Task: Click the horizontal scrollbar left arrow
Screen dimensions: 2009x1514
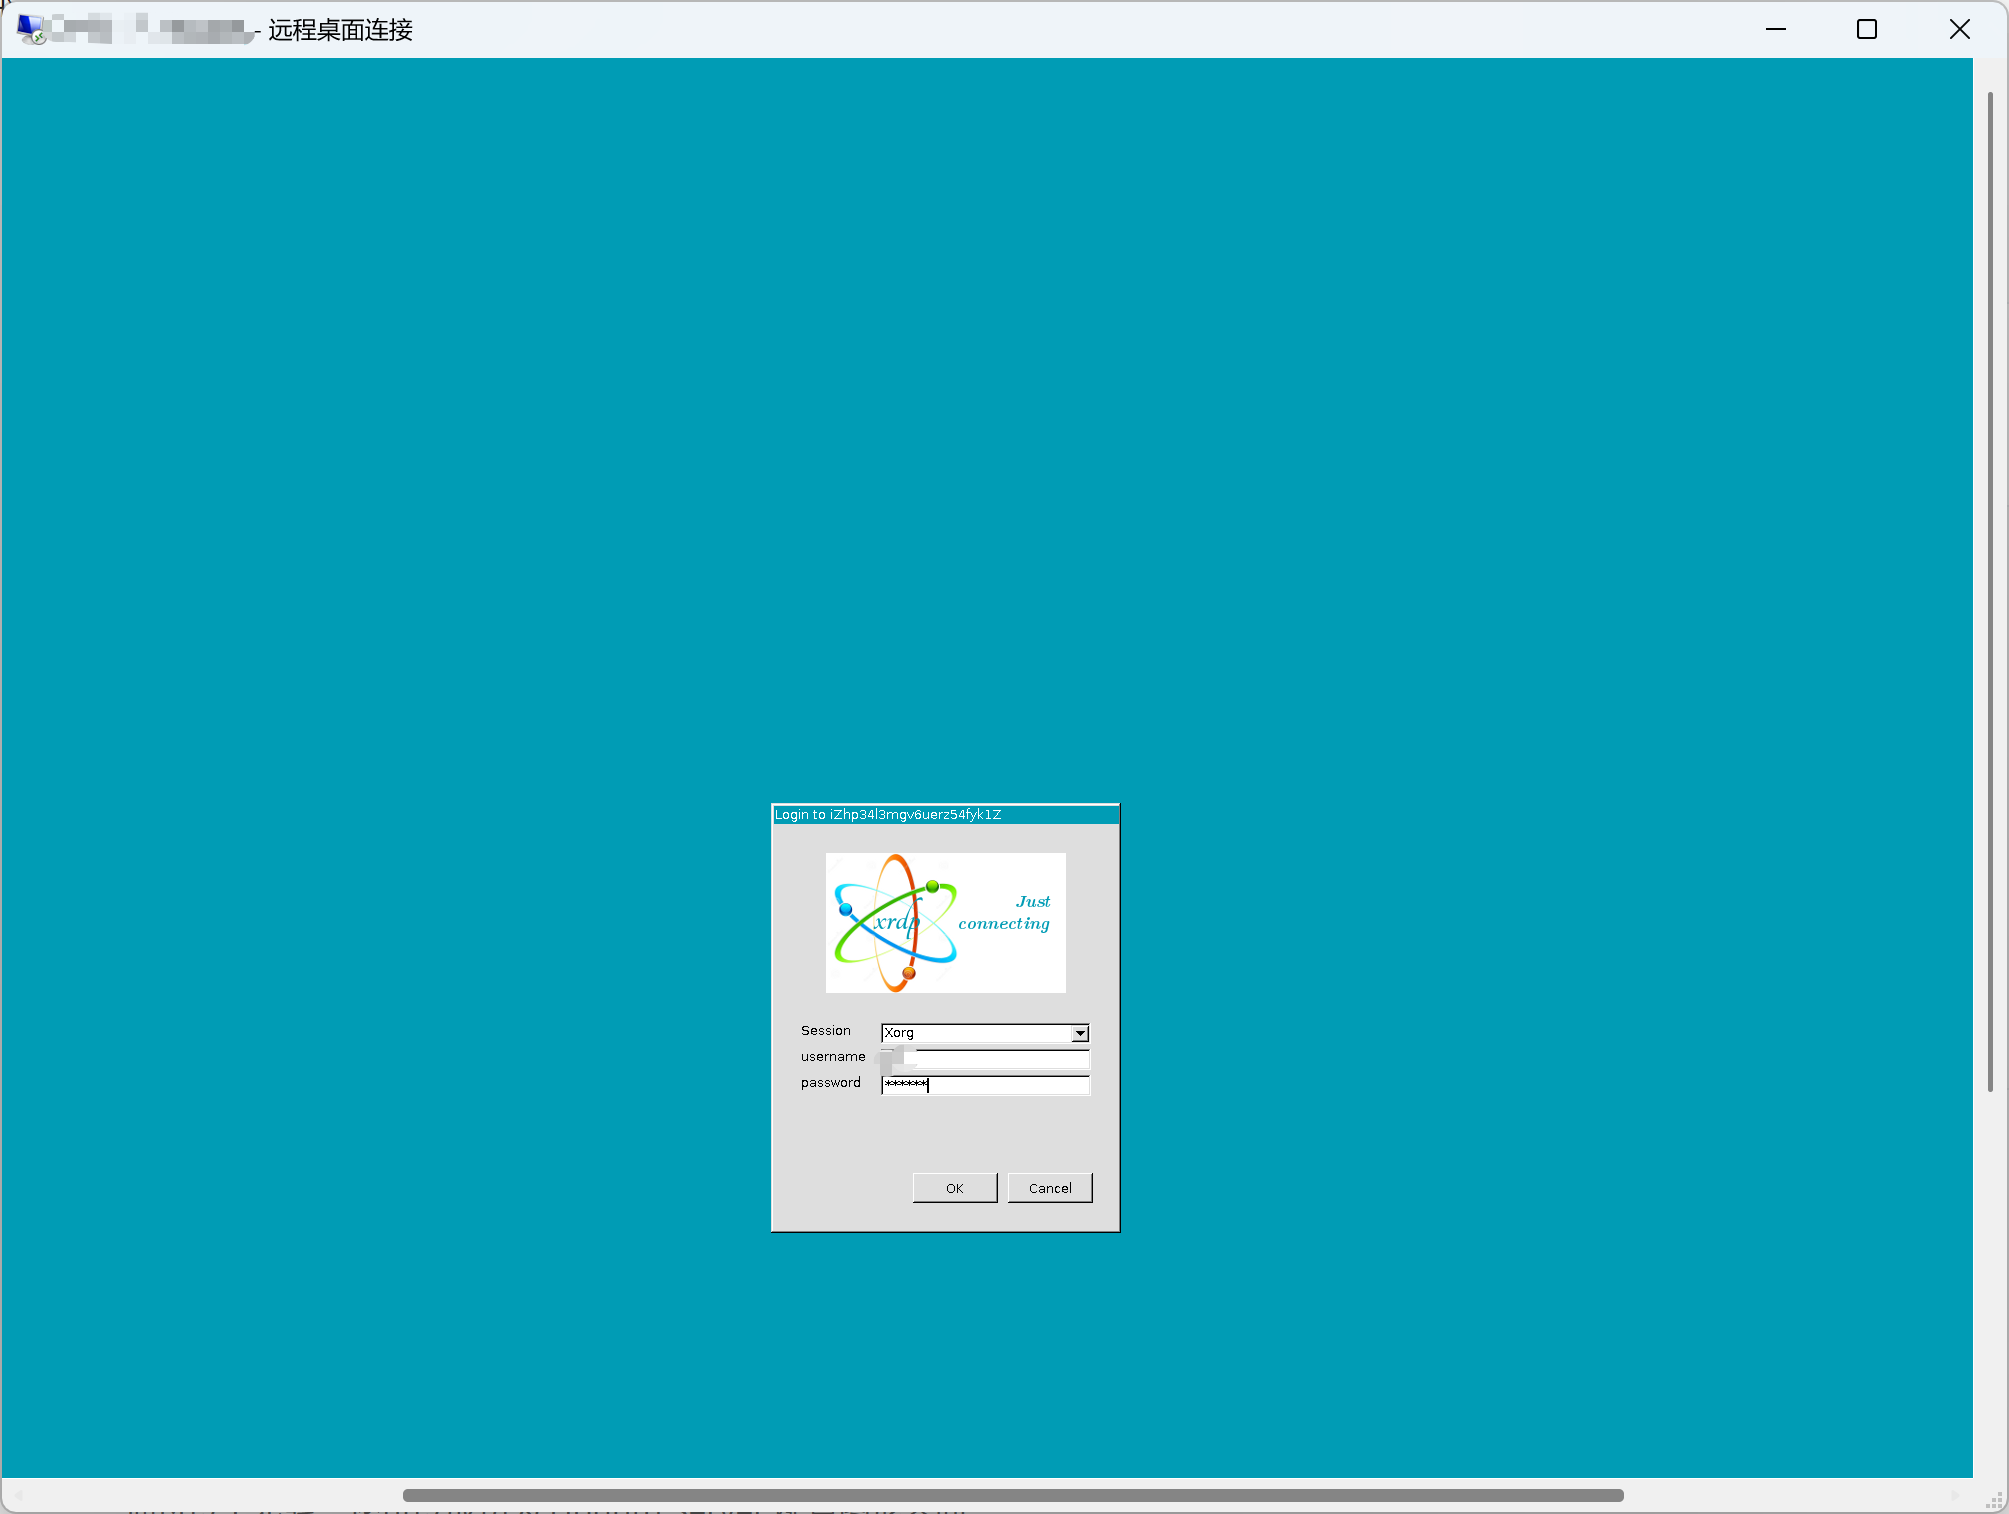Action: (x=18, y=1496)
